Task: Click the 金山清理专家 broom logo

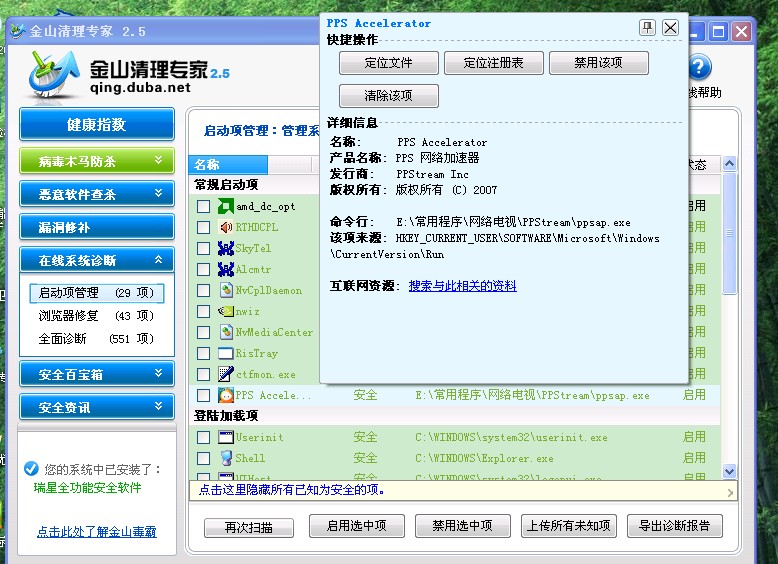Action: point(54,74)
